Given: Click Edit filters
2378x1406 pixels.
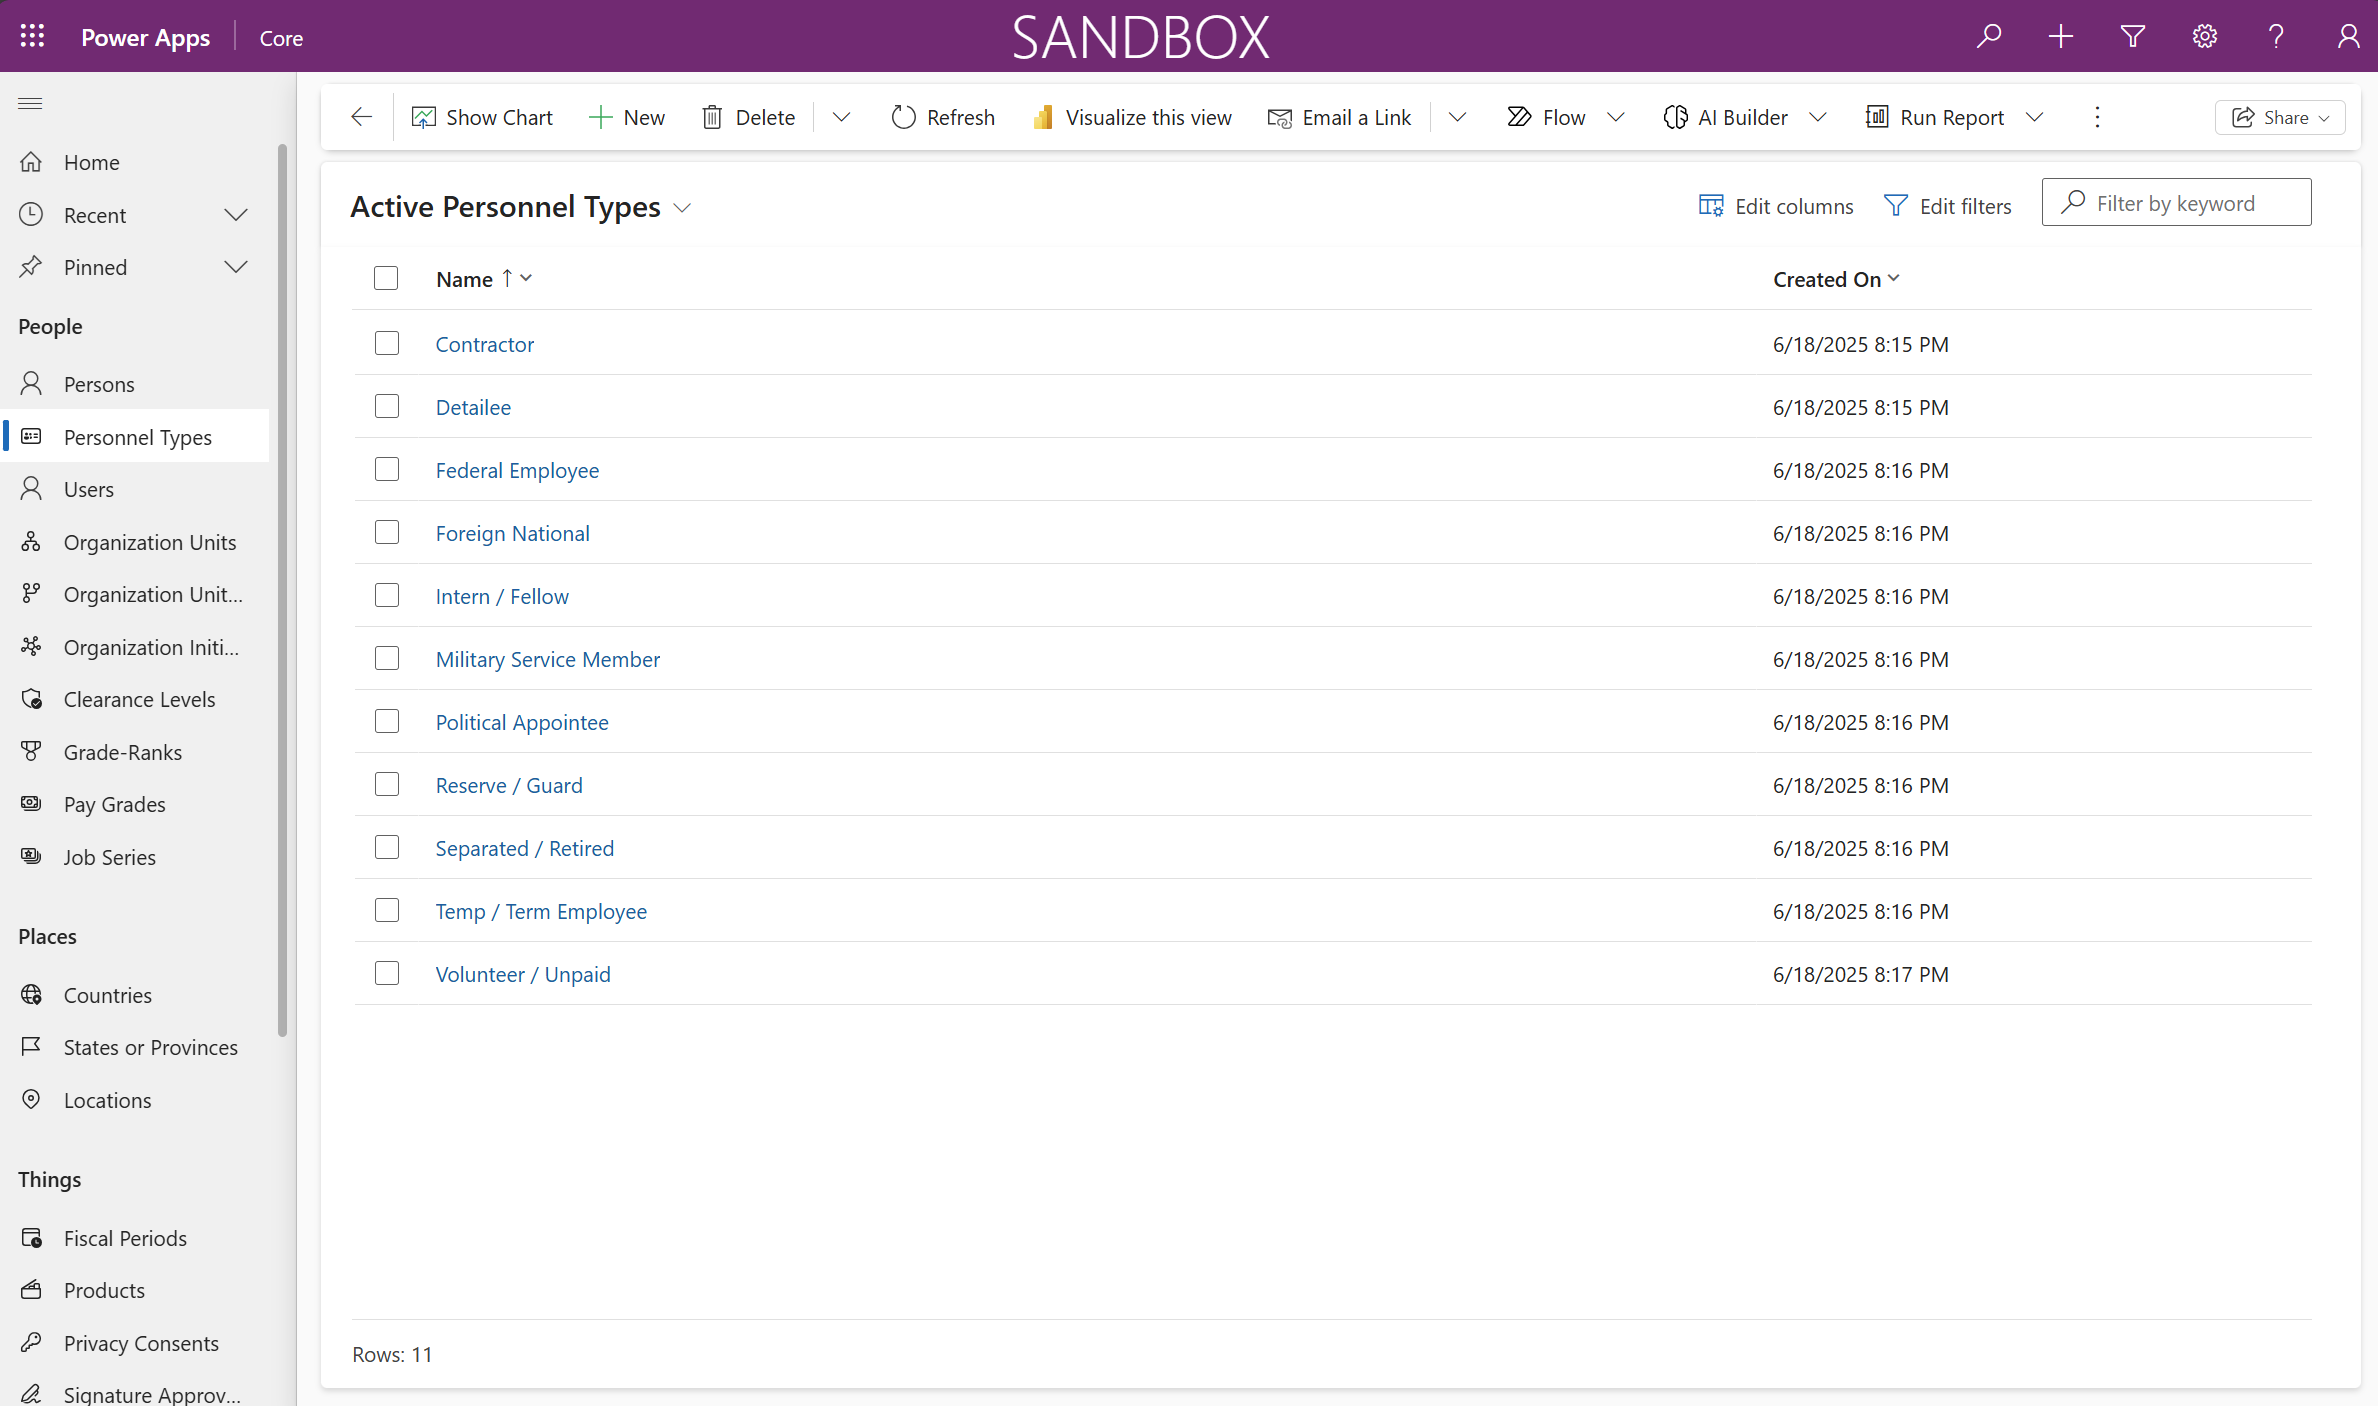Looking at the screenshot, I should [x=1948, y=206].
